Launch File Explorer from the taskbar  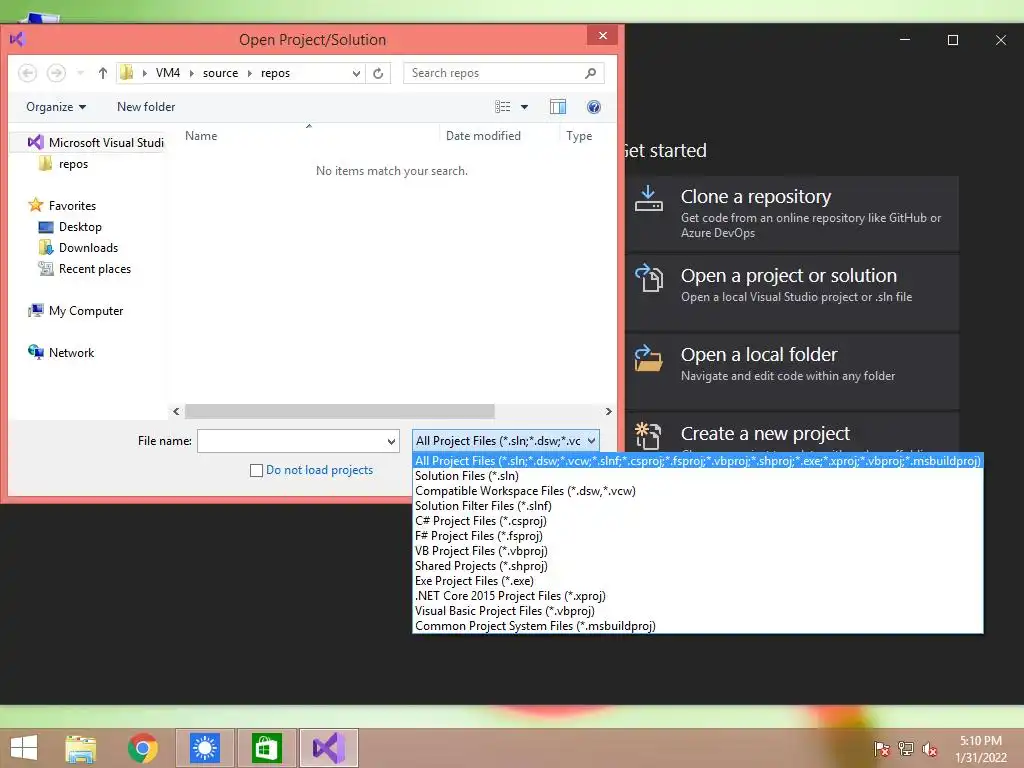pyautogui.click(x=80, y=748)
